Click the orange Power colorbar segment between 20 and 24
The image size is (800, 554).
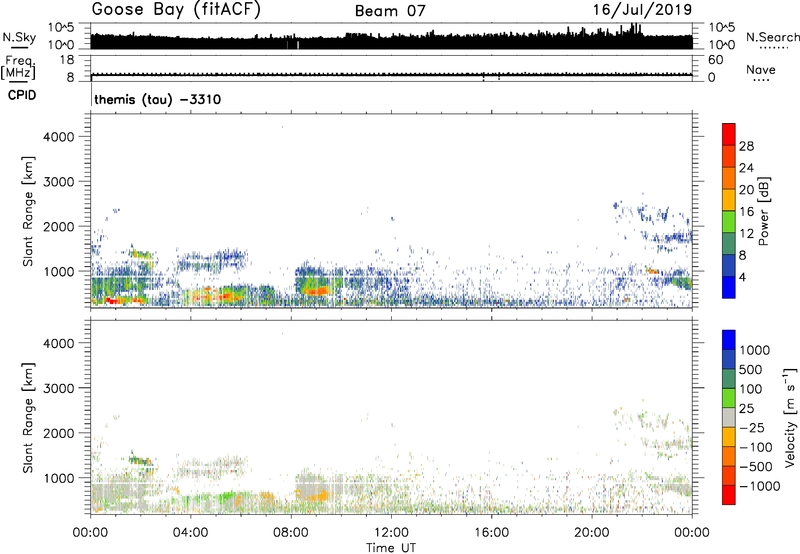(729, 178)
